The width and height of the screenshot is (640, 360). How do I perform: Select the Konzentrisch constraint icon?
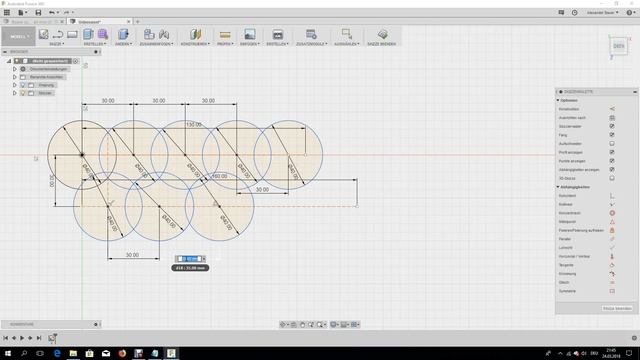pyautogui.click(x=612, y=213)
